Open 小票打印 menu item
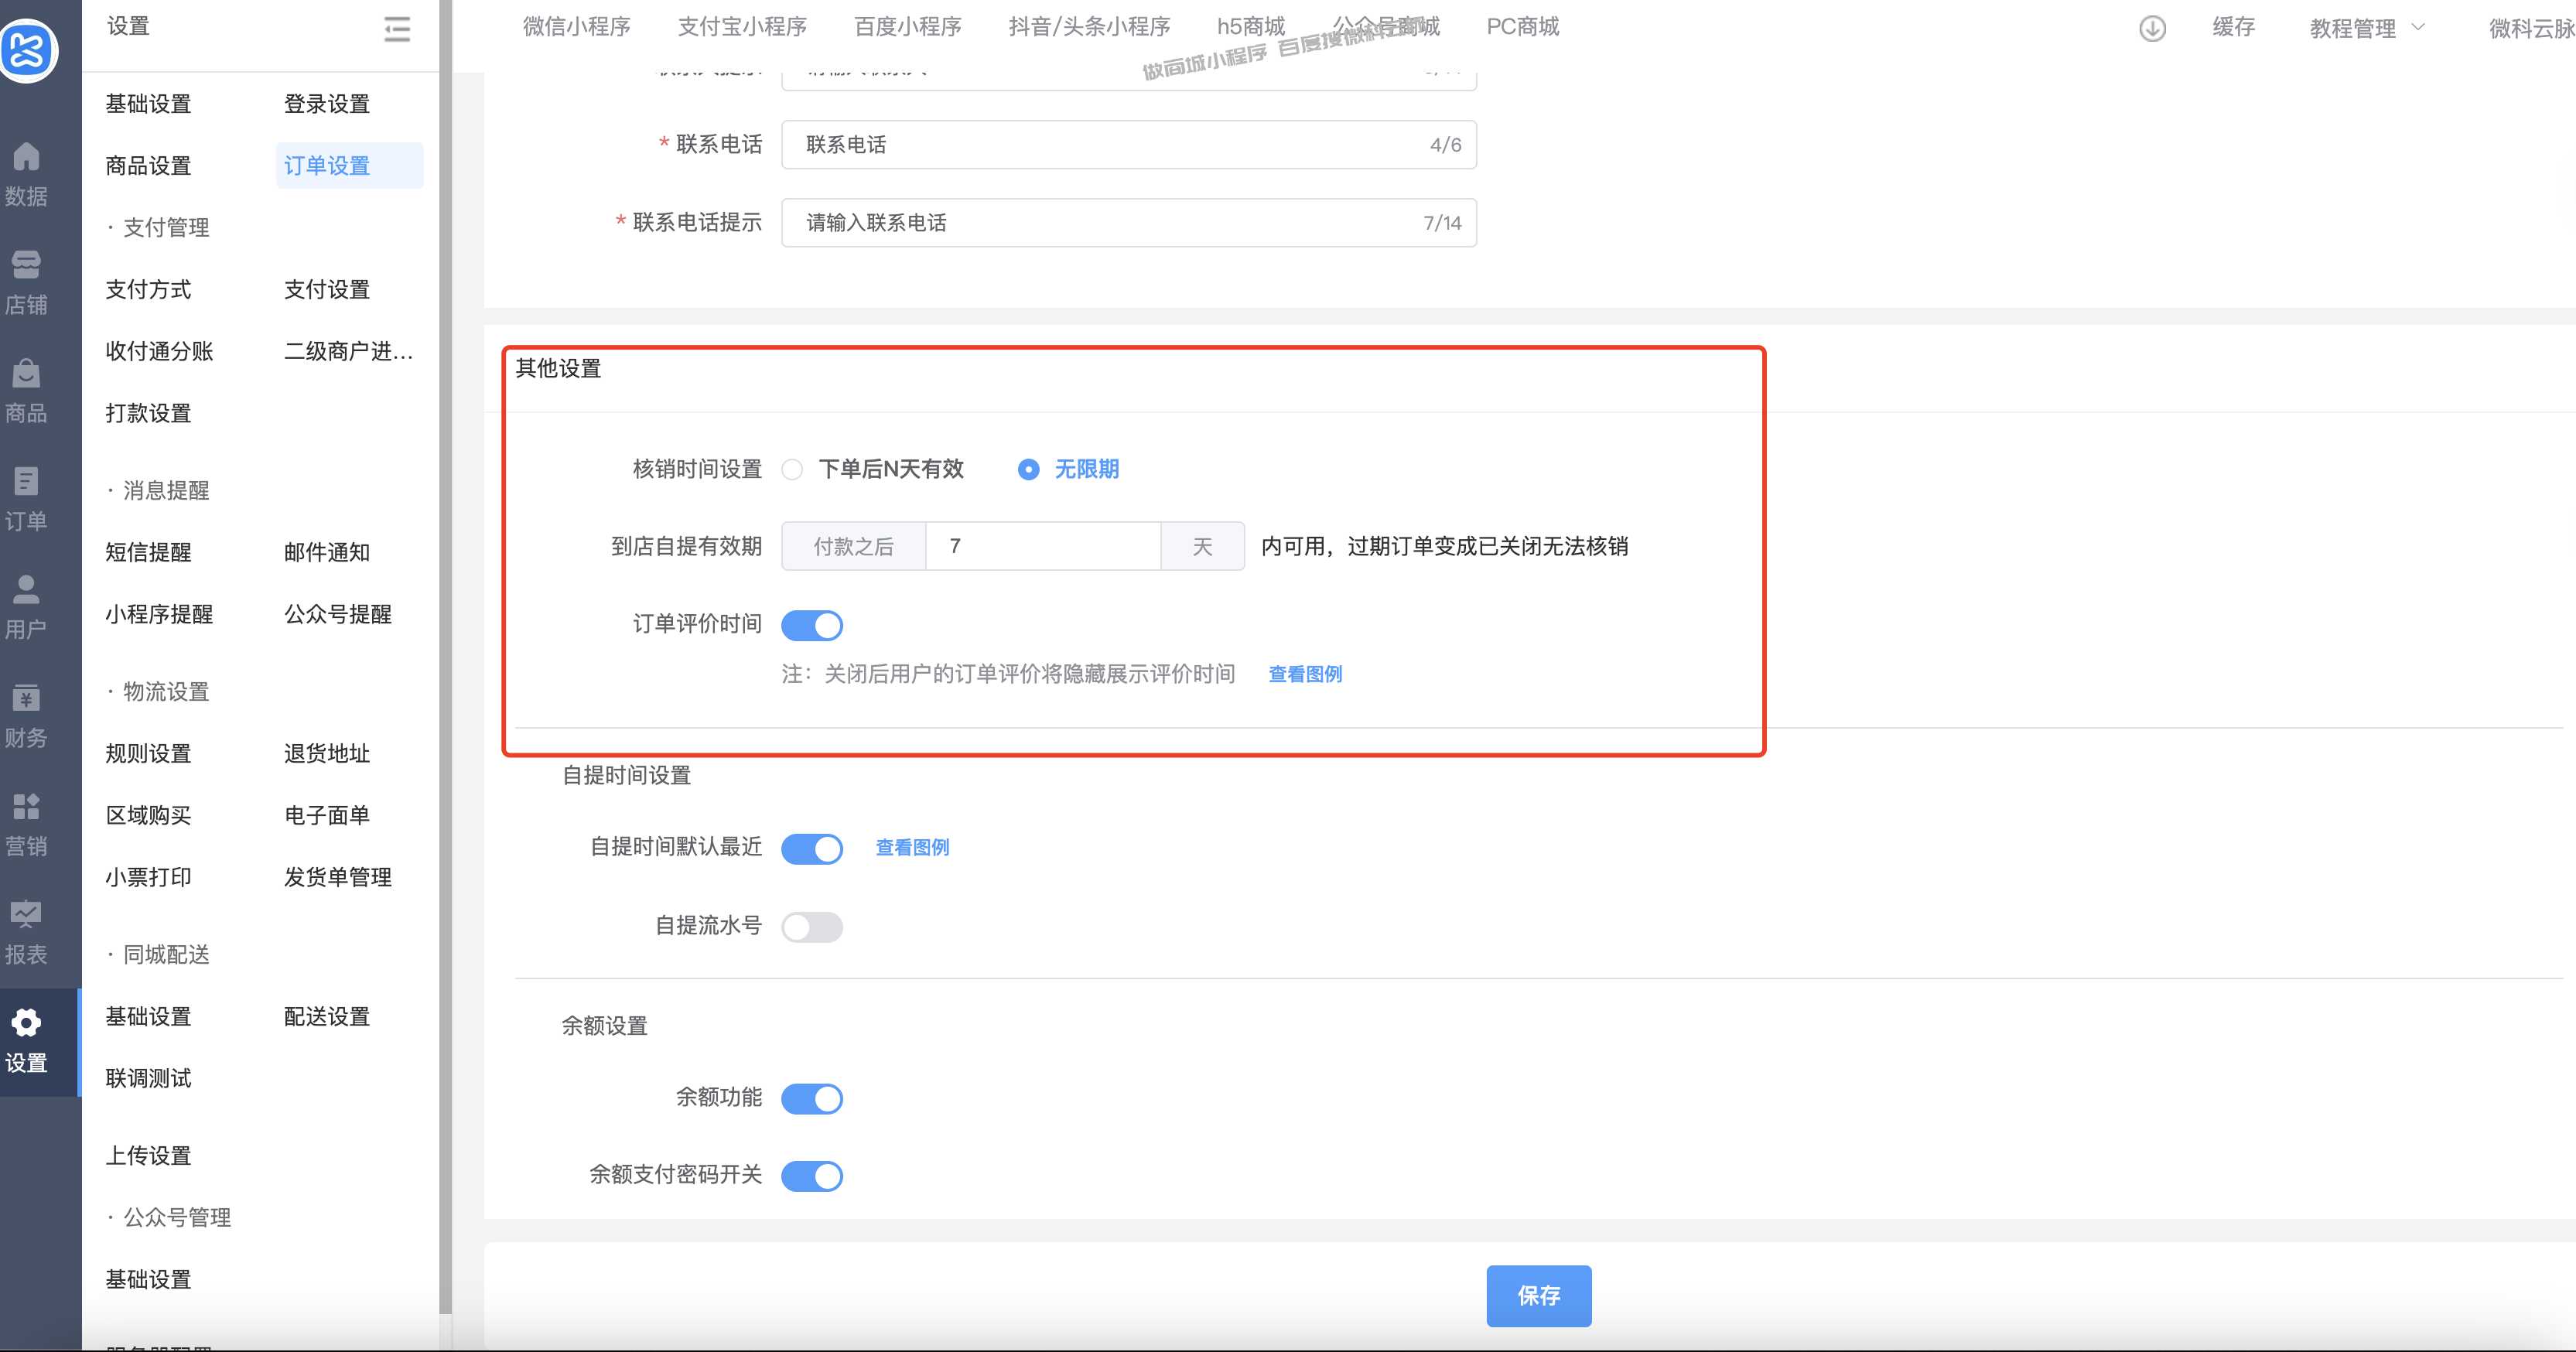The height and width of the screenshot is (1352, 2576). (148, 878)
